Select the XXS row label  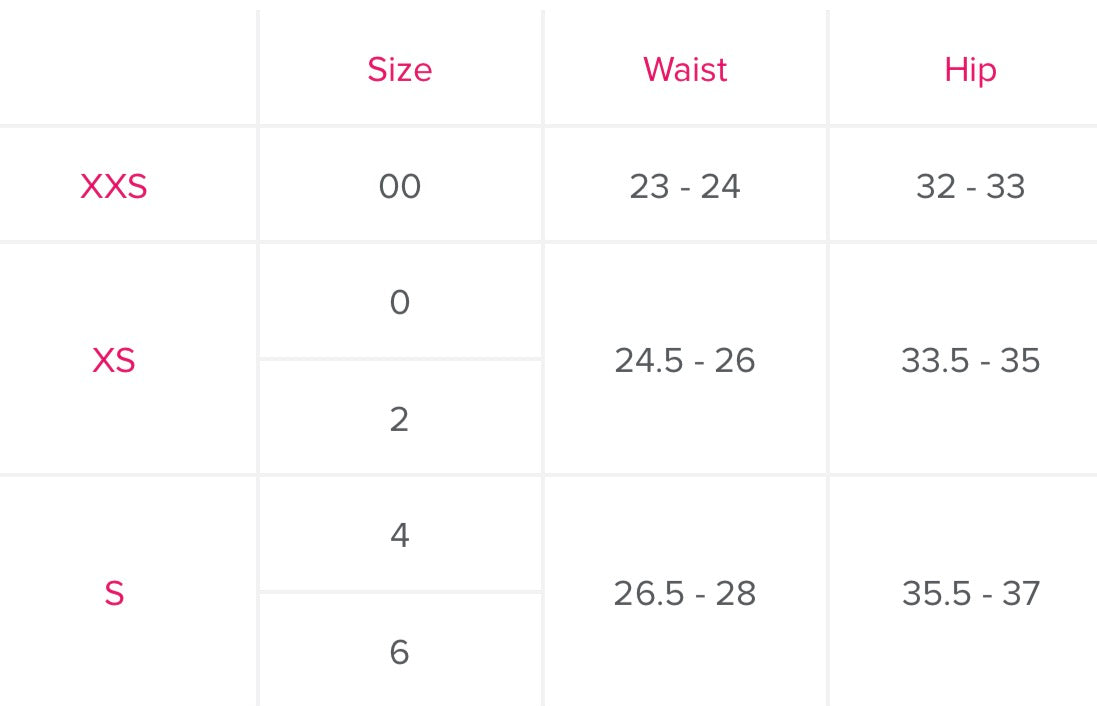pos(114,187)
